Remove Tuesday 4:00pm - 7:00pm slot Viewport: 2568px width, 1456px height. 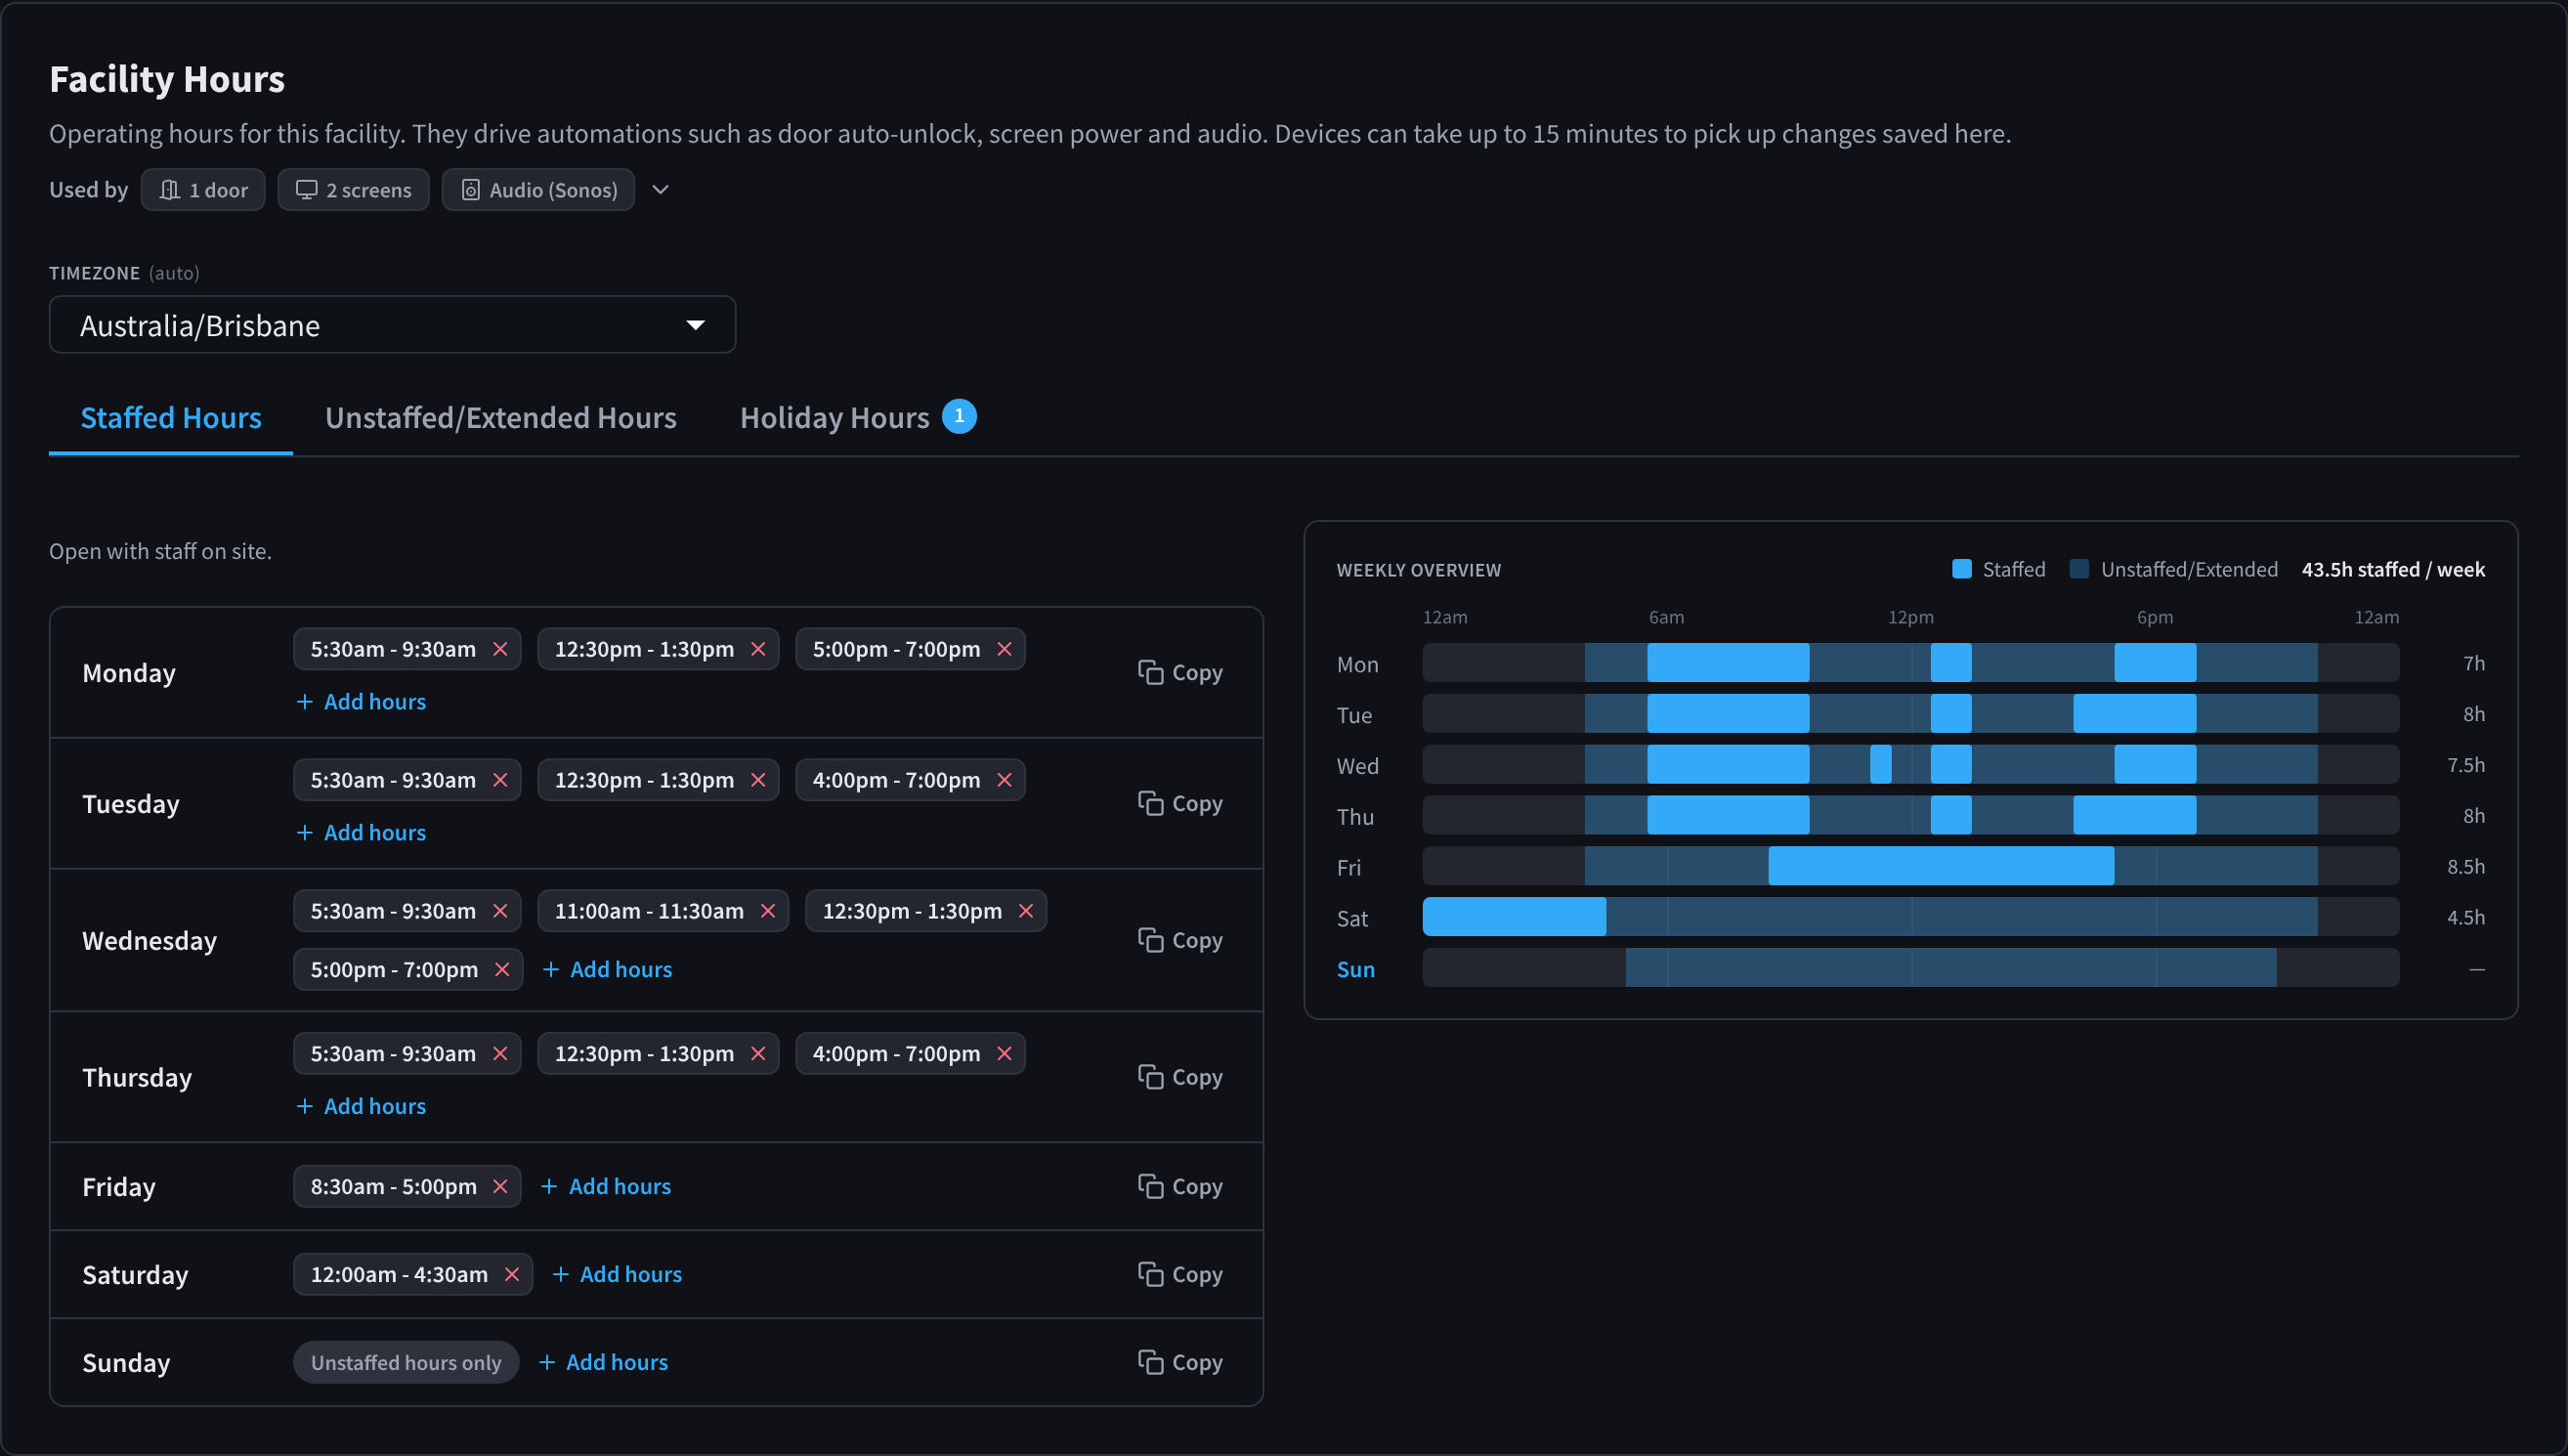1004,780
